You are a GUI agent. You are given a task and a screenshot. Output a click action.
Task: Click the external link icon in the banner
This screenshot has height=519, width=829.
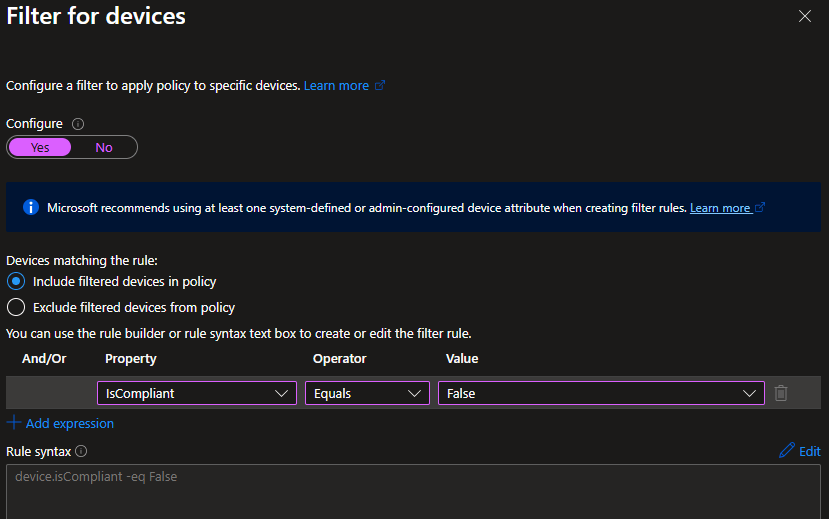tap(760, 208)
